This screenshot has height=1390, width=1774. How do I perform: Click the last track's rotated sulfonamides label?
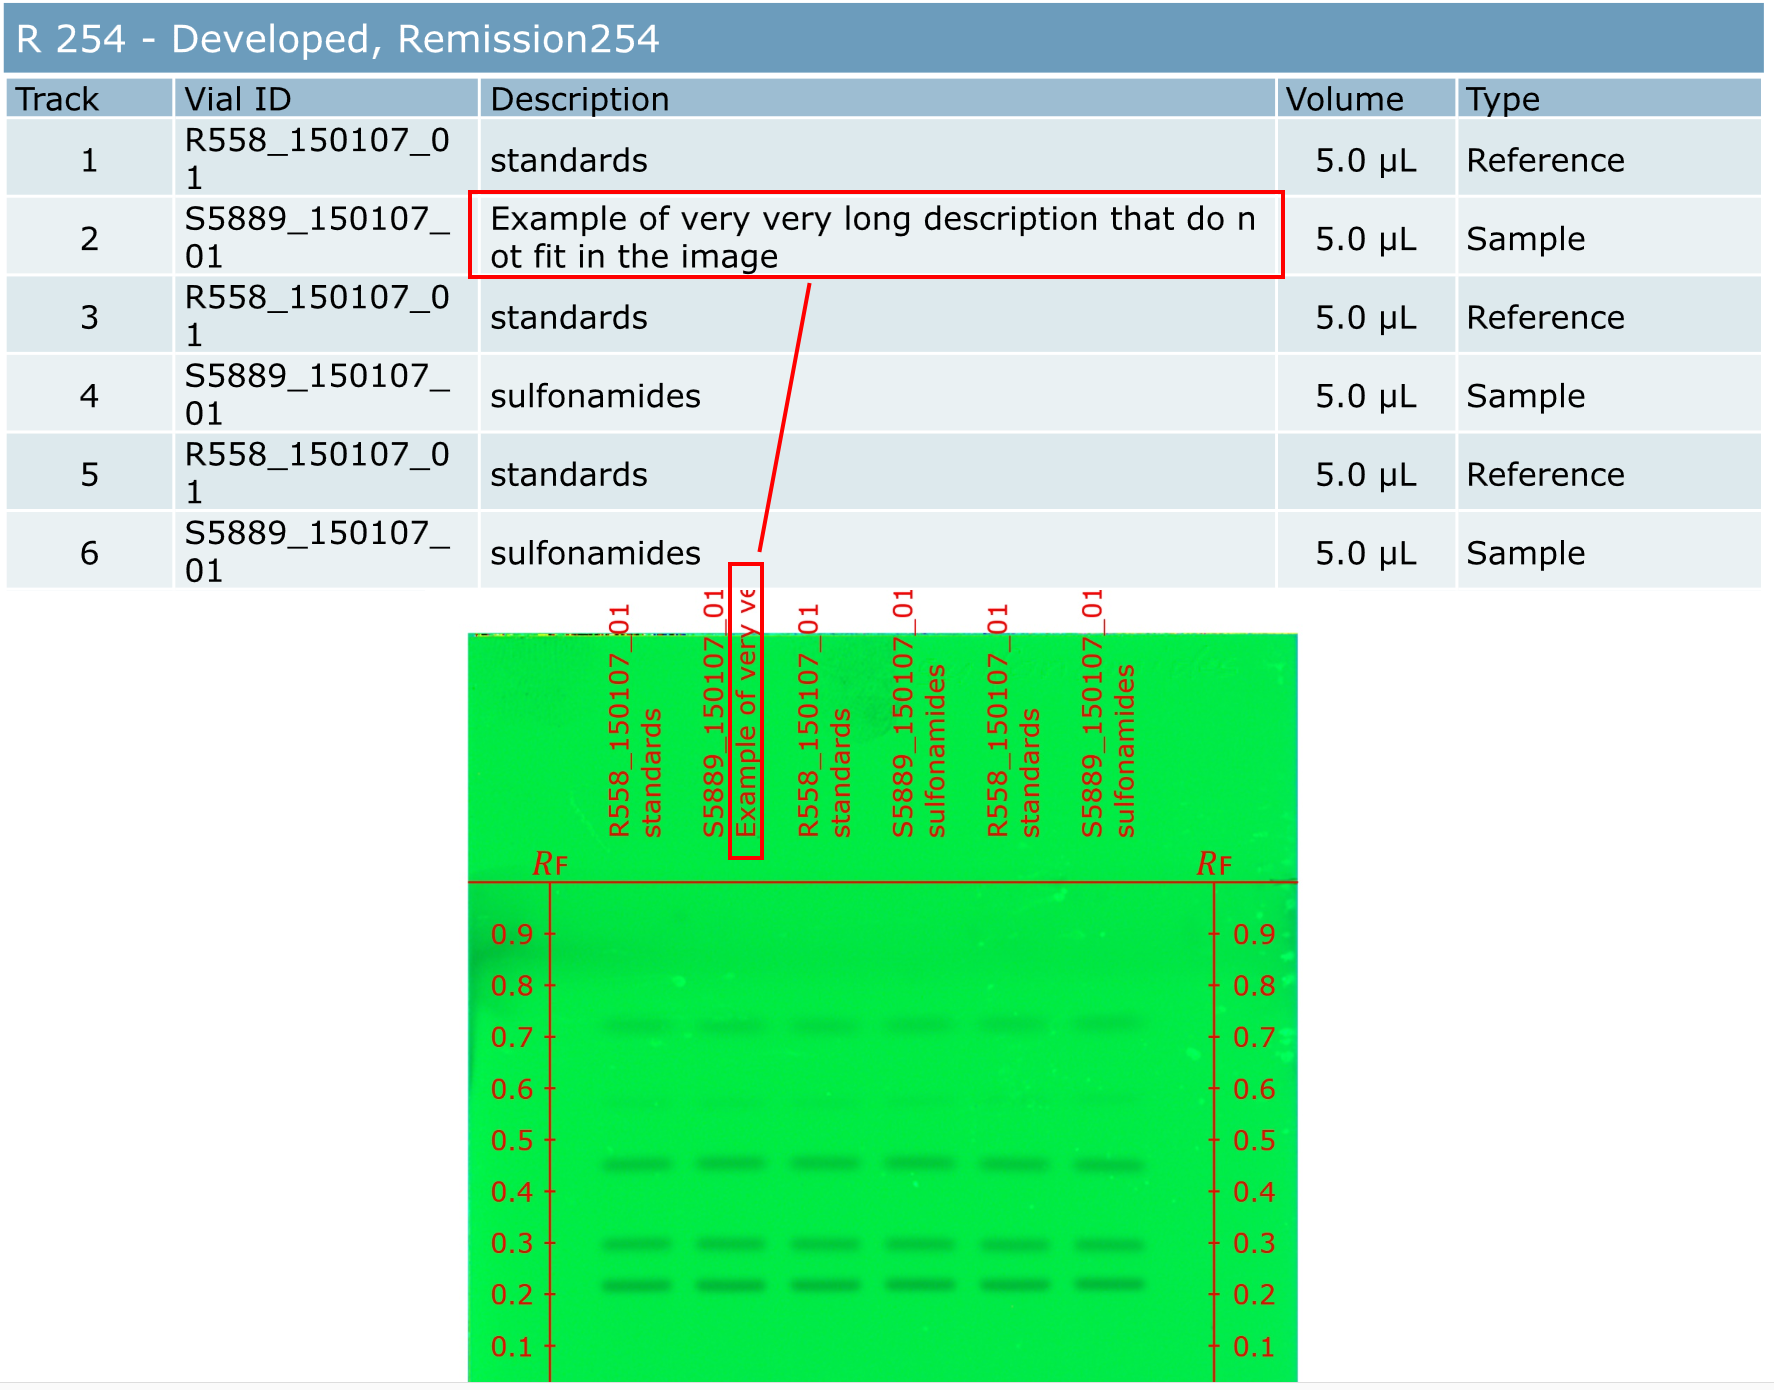[1125, 751]
